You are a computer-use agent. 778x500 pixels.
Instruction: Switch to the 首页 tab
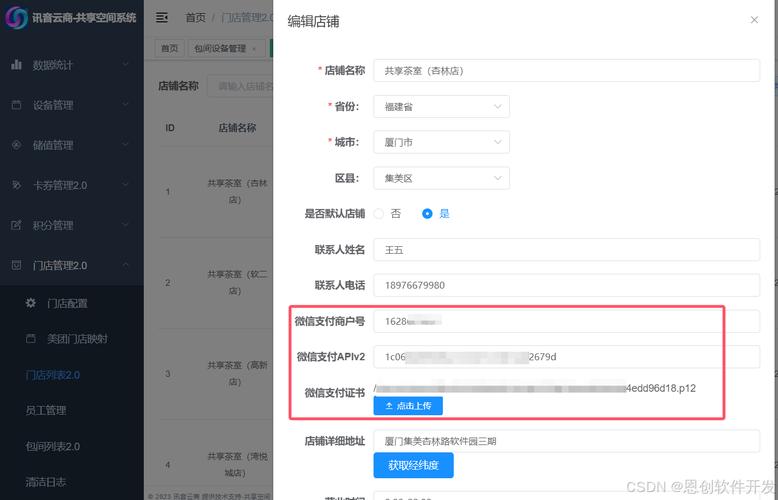point(170,48)
